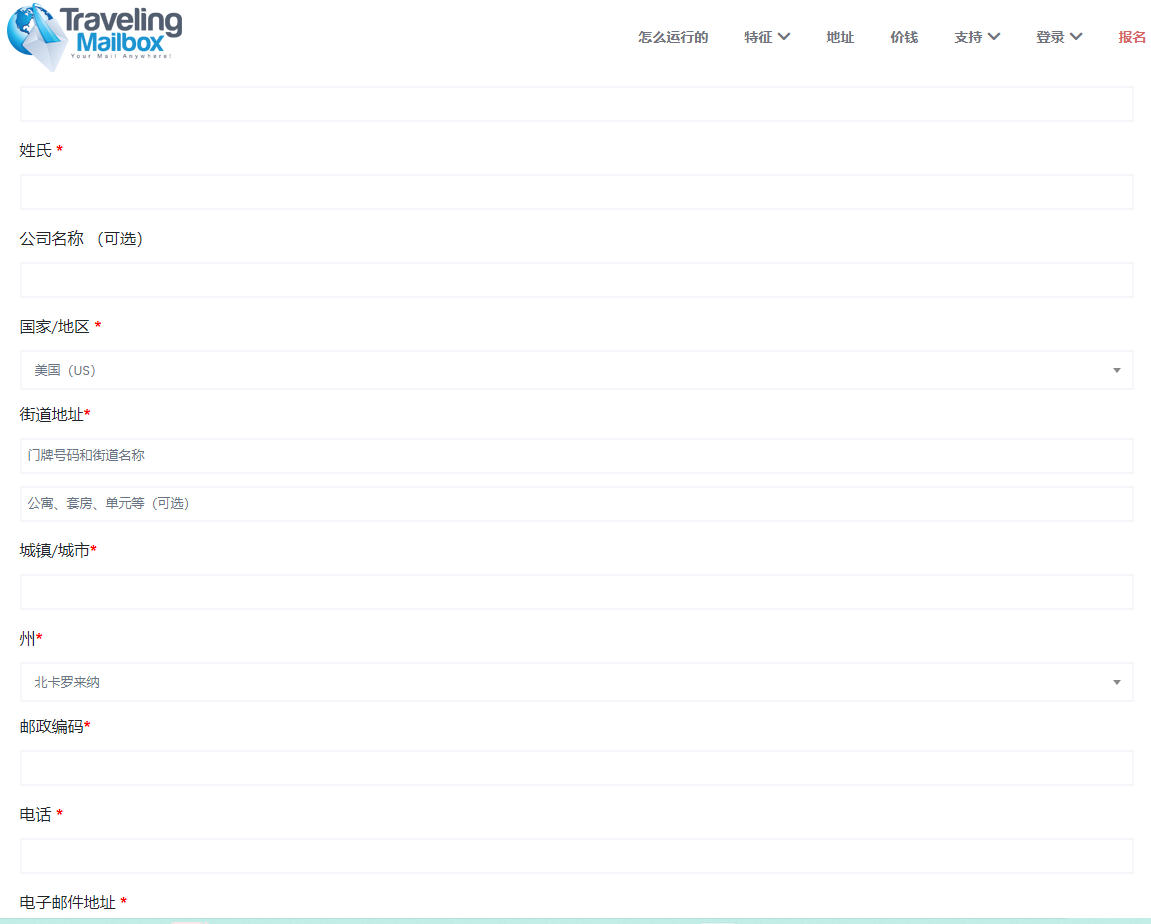The height and width of the screenshot is (924, 1151).
Task: Click the 门牌号码和街道名称 address field
Action: [x=576, y=456]
